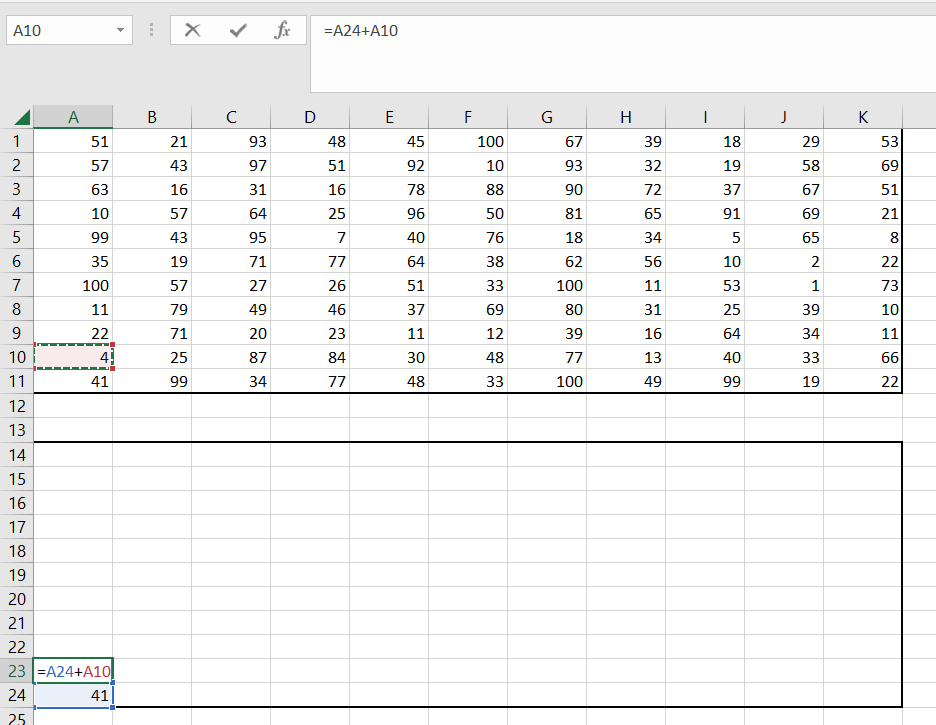This screenshot has width=936, height=725.
Task: Open the Insert Function fx dialog
Action: pos(282,31)
